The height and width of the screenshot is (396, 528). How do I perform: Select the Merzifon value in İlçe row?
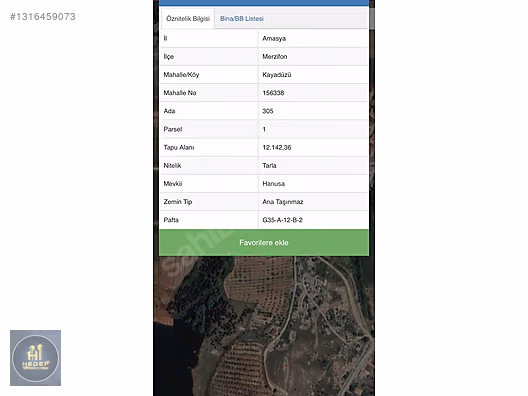(x=275, y=57)
